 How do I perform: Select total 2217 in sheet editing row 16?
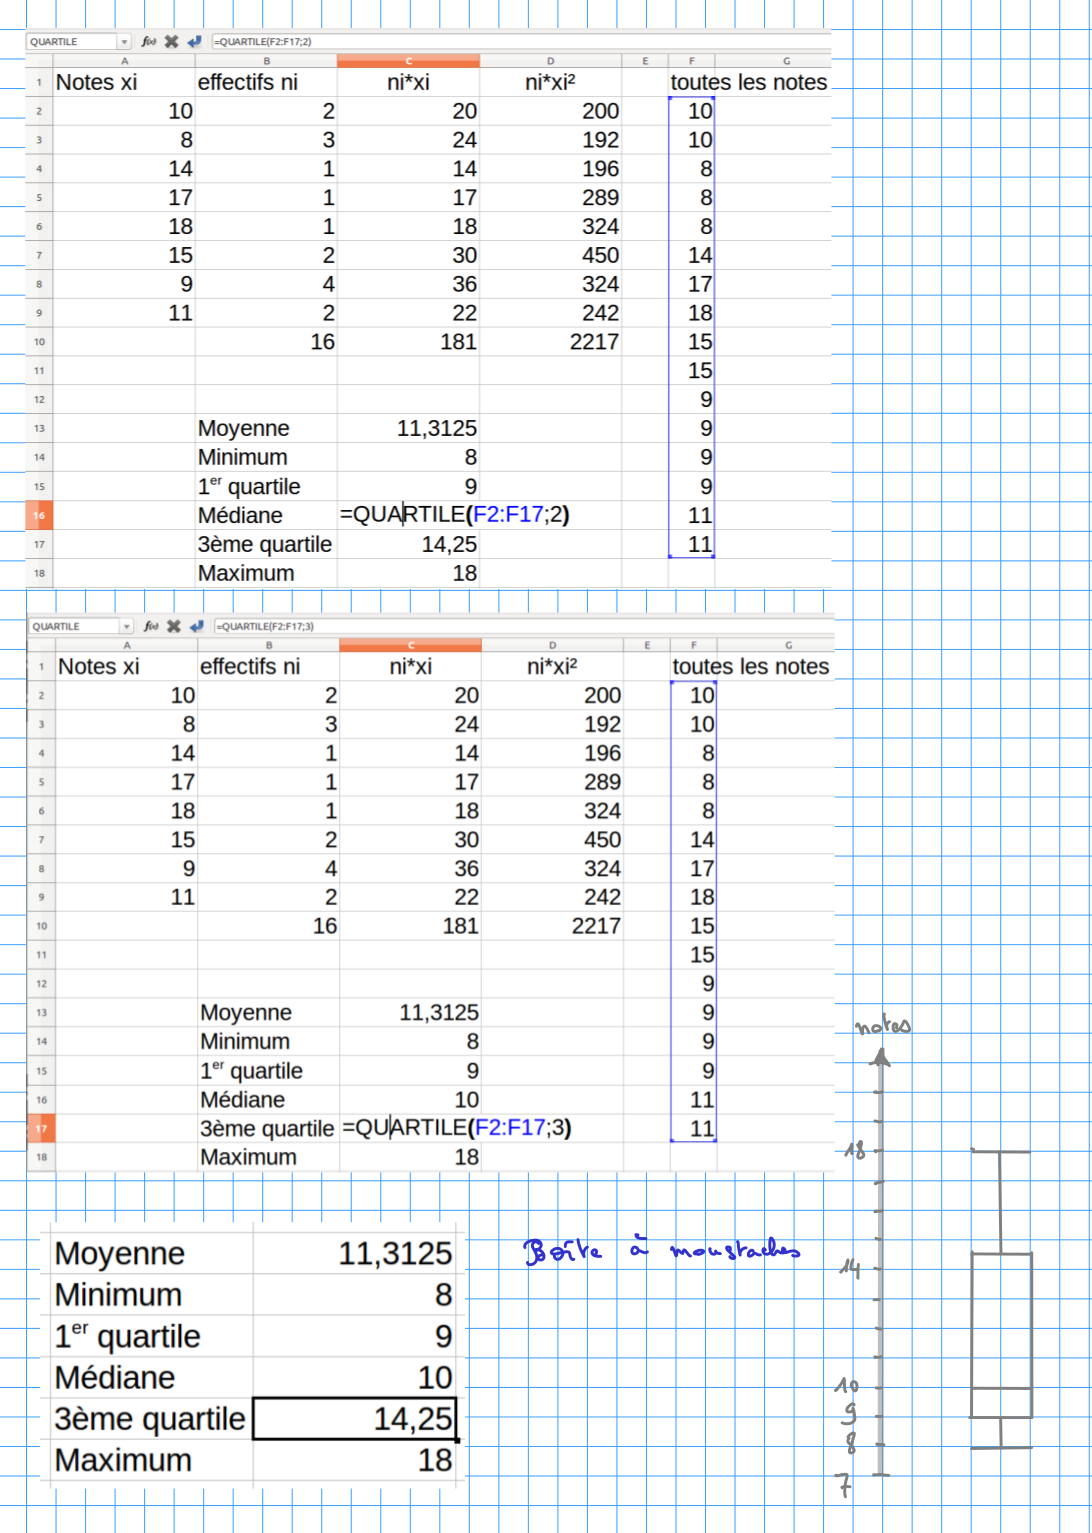(x=594, y=342)
